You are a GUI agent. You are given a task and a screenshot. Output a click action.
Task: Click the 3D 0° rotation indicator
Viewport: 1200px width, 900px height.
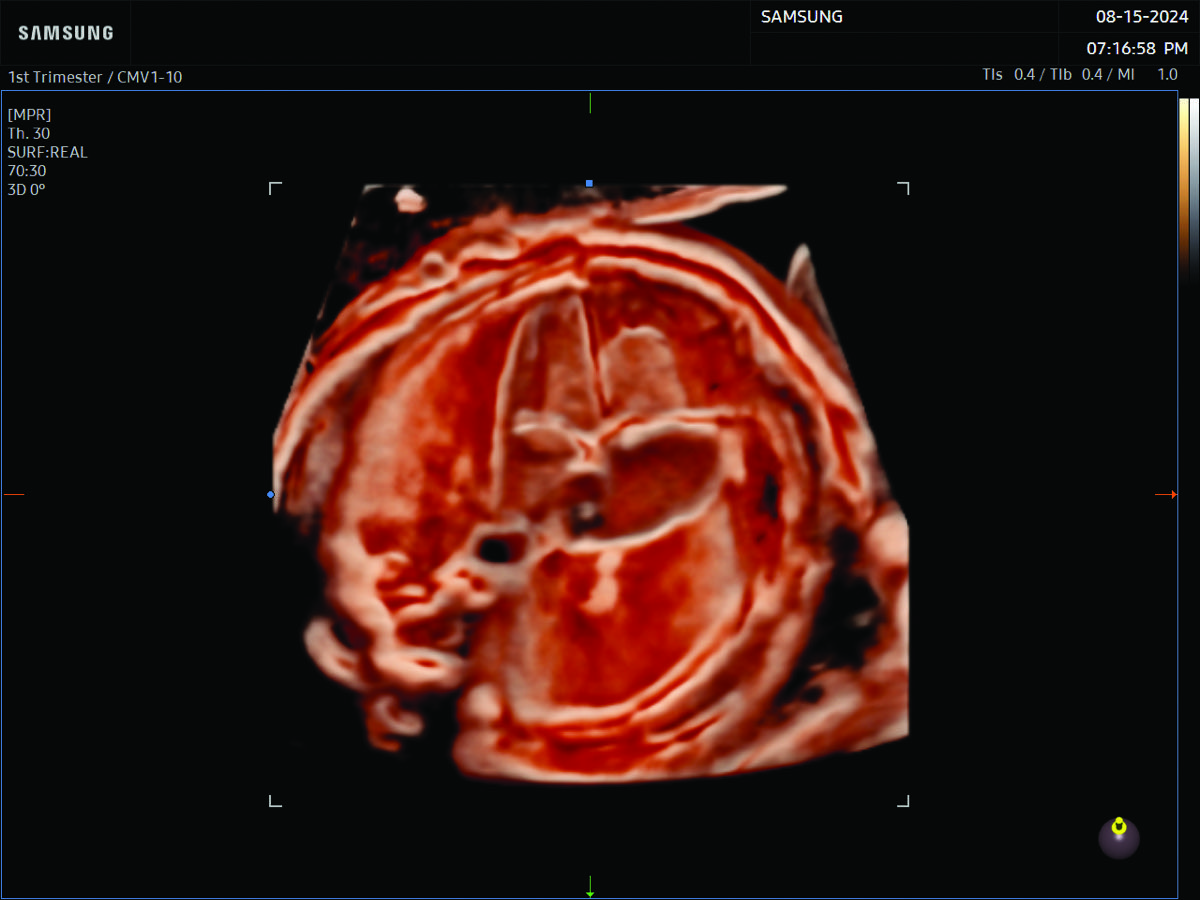tap(26, 189)
